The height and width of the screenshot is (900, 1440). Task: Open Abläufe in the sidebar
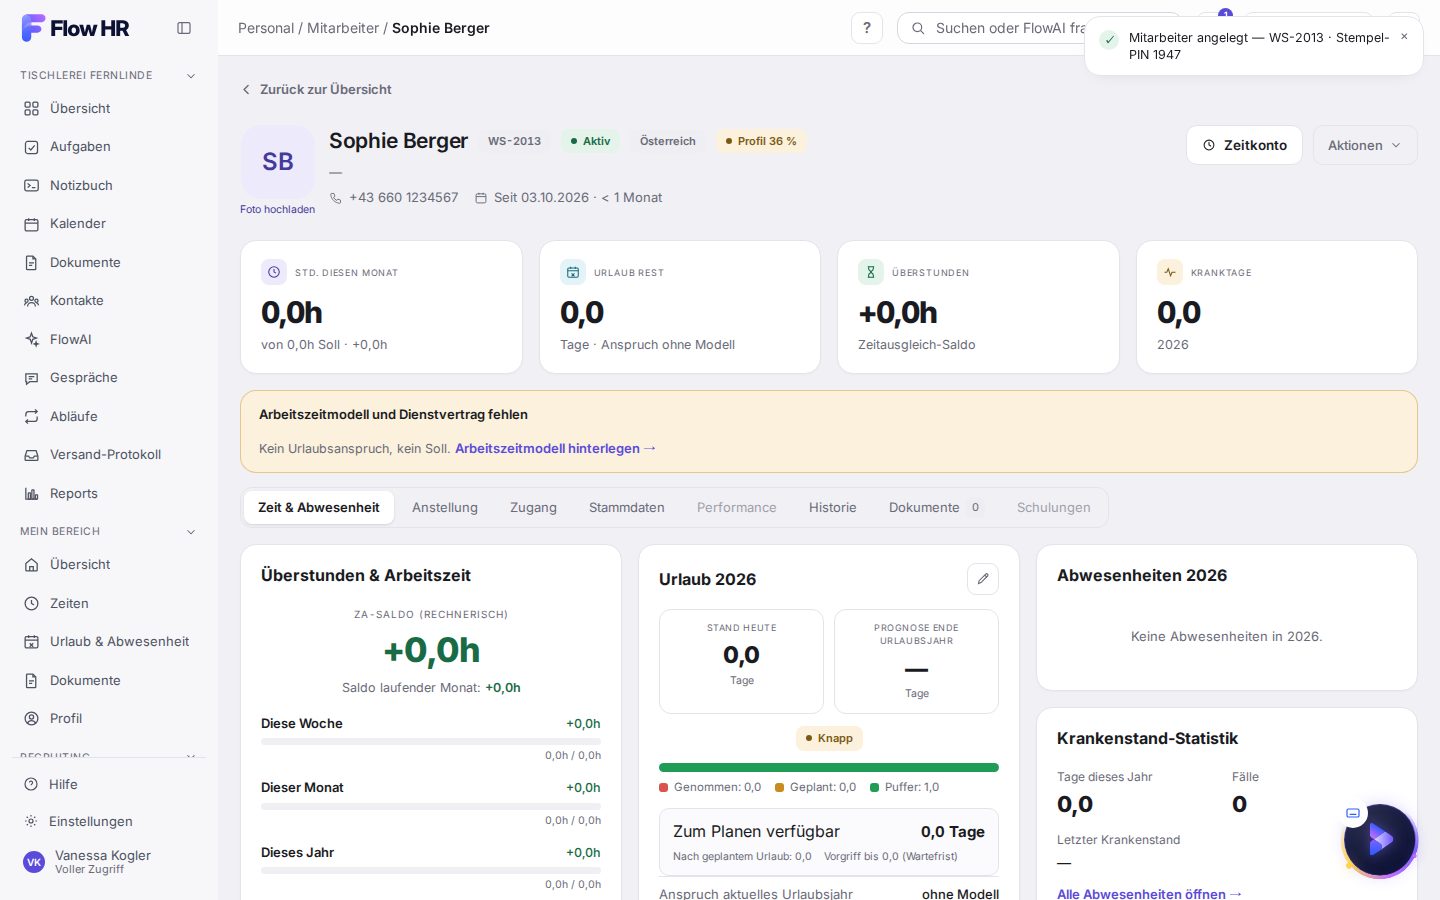click(x=109, y=416)
